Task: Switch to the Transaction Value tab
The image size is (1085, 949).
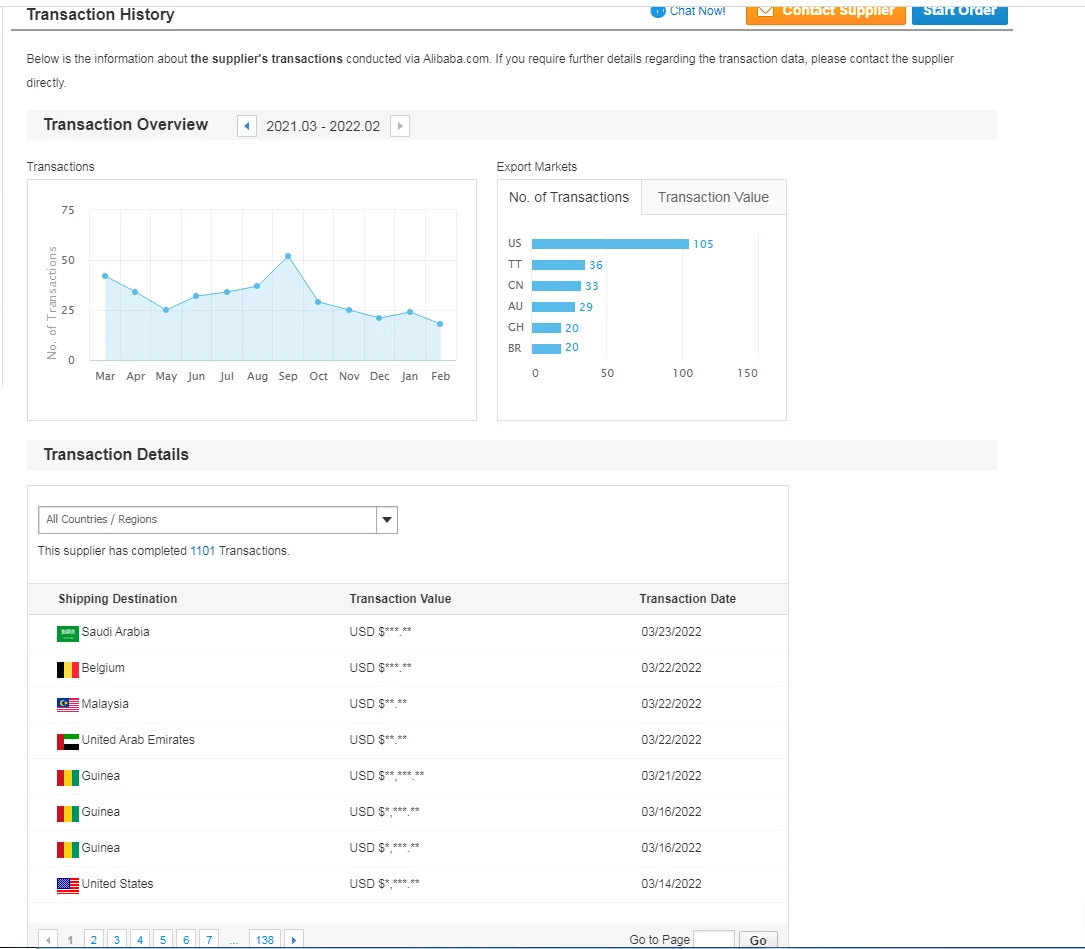Action: (x=713, y=197)
